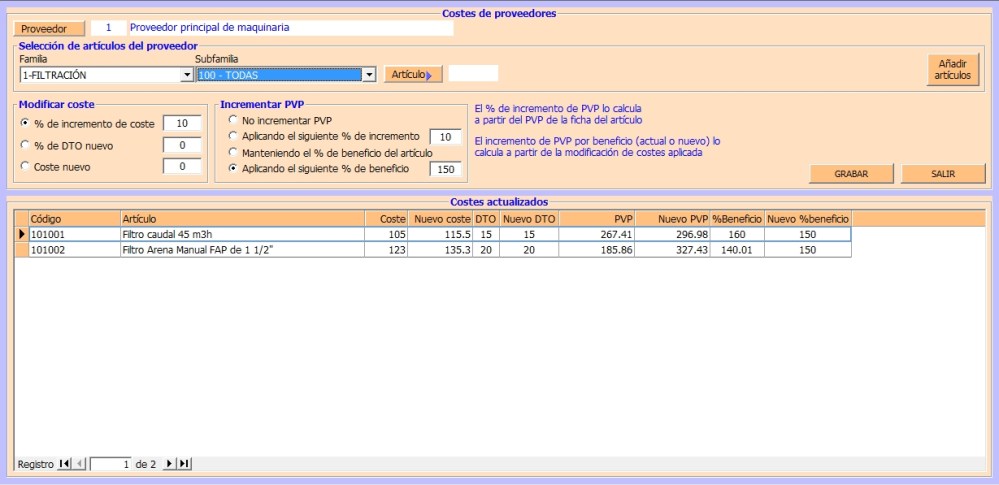Select row marker for article 101002
This screenshot has width=999, height=485.
tap(22, 250)
